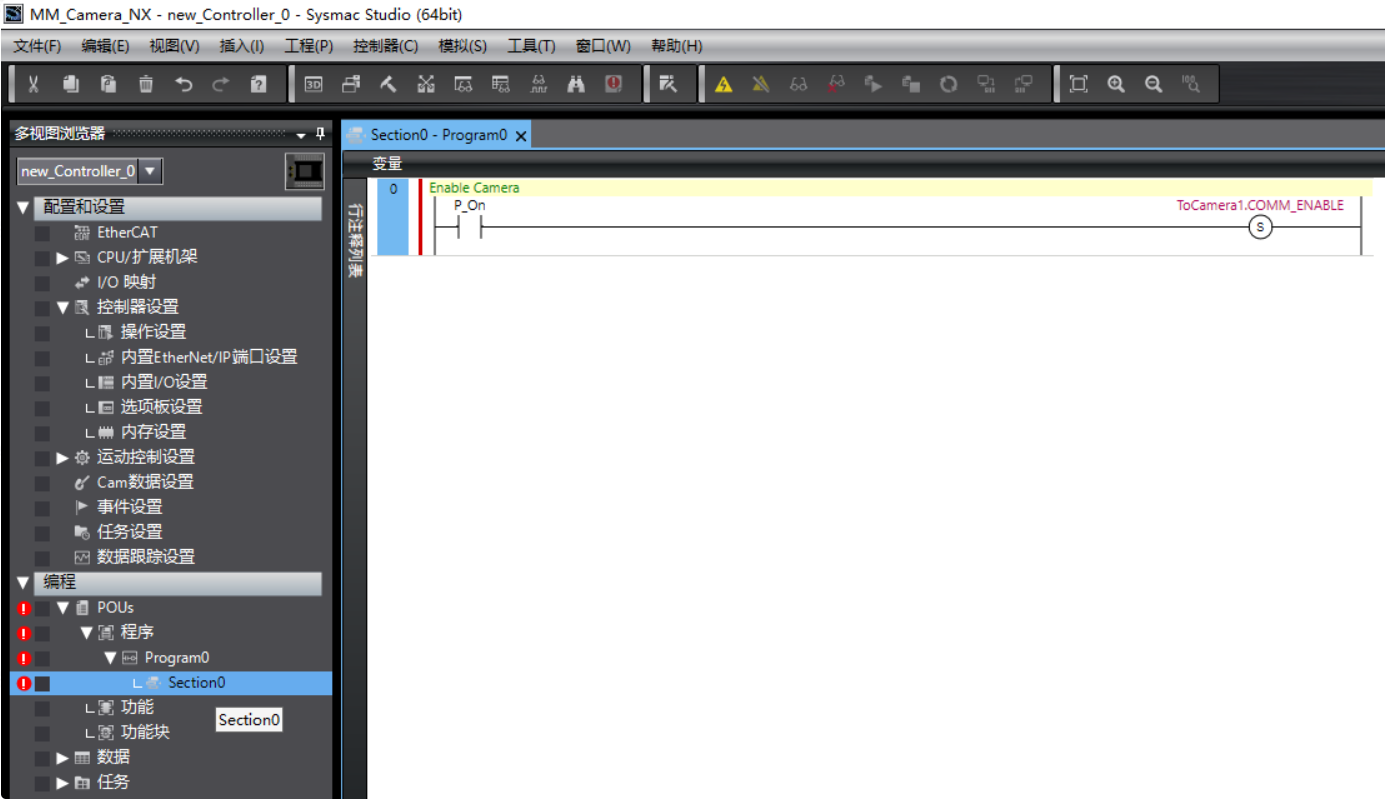Screen dimensions: 1385x799
Task: Open the new_Controller_0 dropdown selector
Action: pyautogui.click(x=148, y=171)
